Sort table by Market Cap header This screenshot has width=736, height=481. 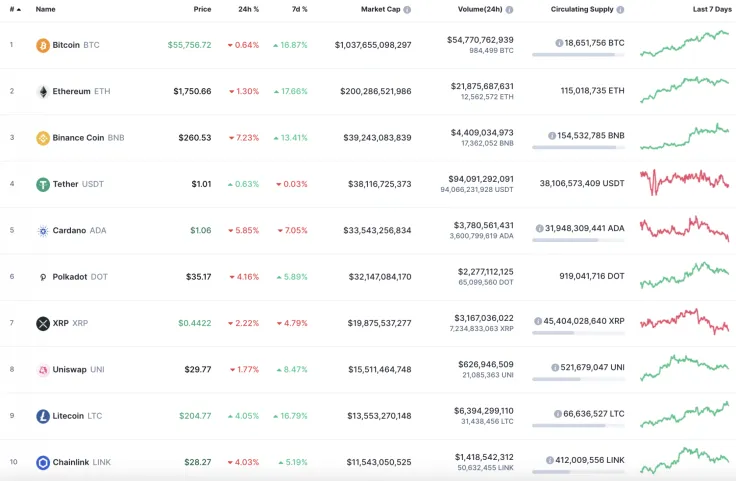point(381,9)
